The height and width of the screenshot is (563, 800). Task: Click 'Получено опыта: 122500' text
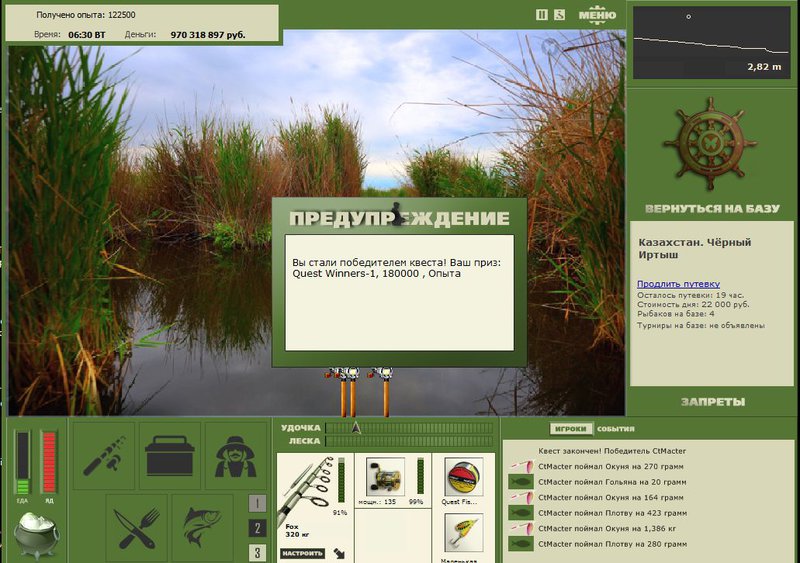tap(86, 15)
